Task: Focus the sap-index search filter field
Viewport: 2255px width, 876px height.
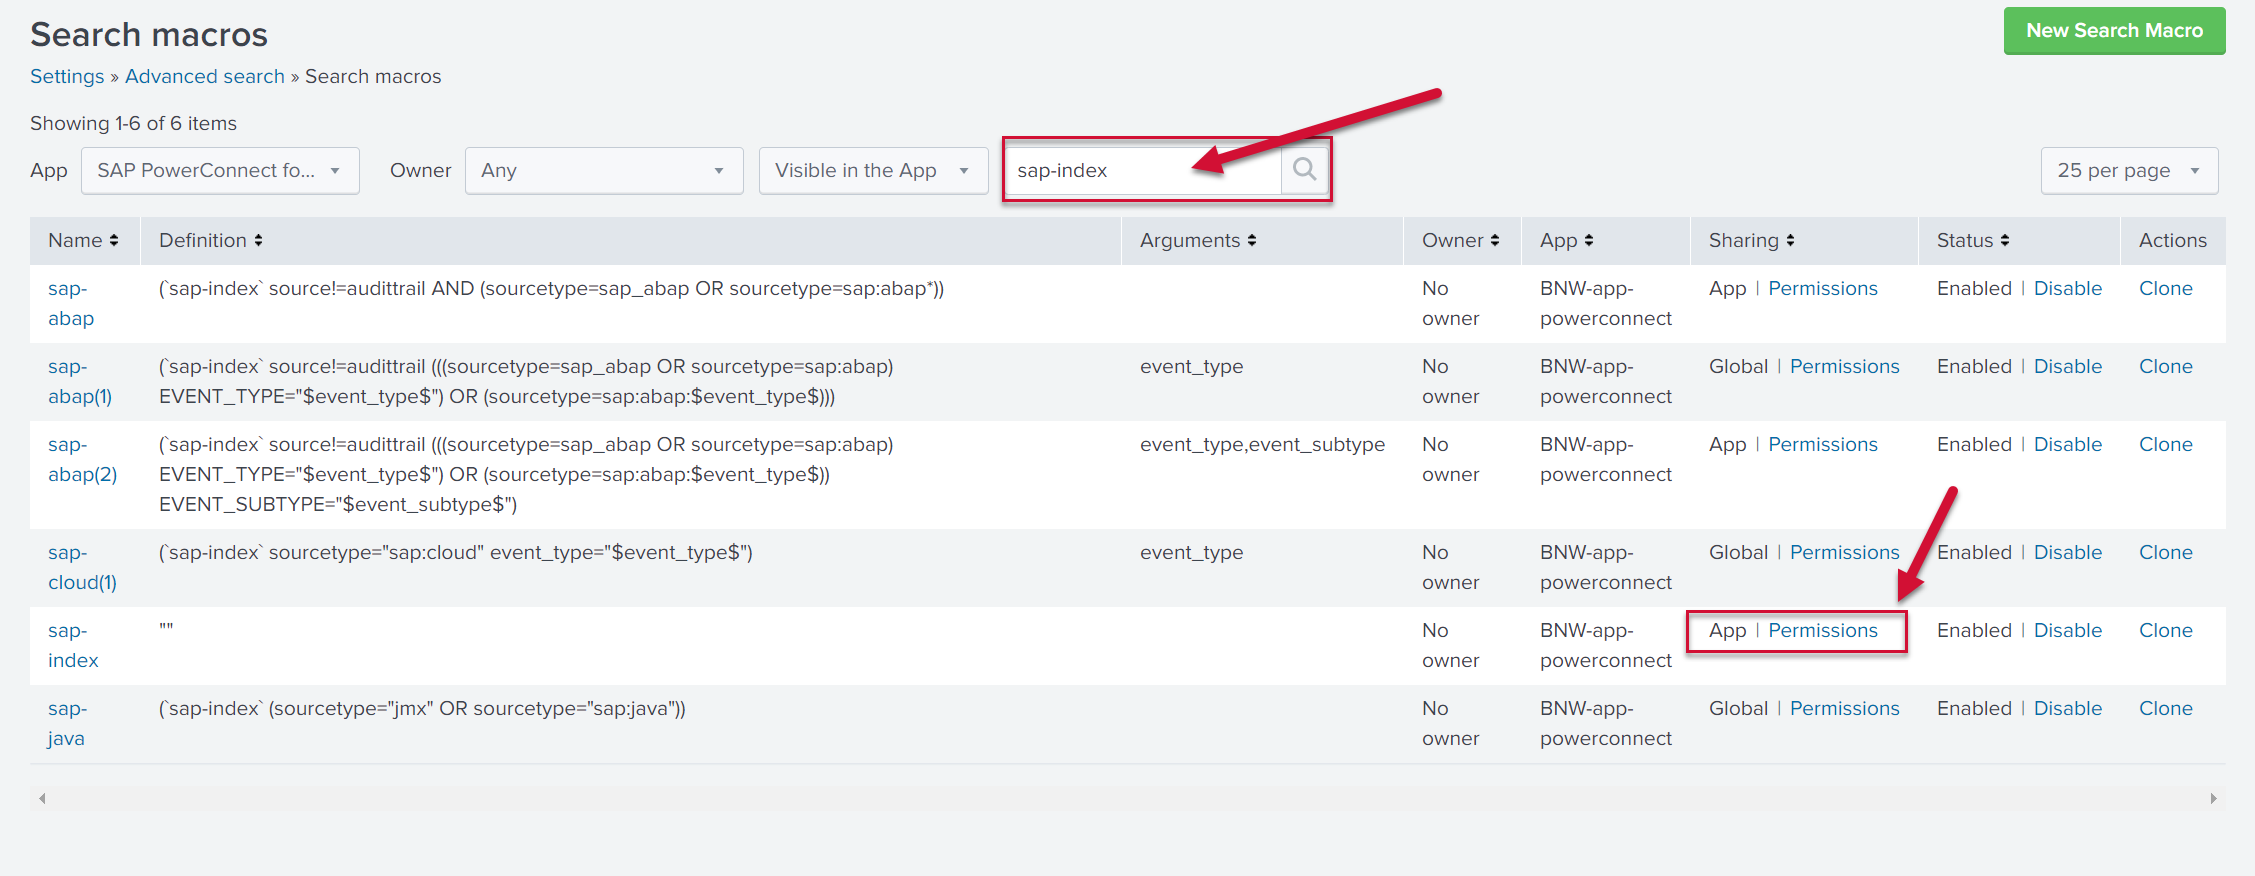Action: click(x=1140, y=171)
